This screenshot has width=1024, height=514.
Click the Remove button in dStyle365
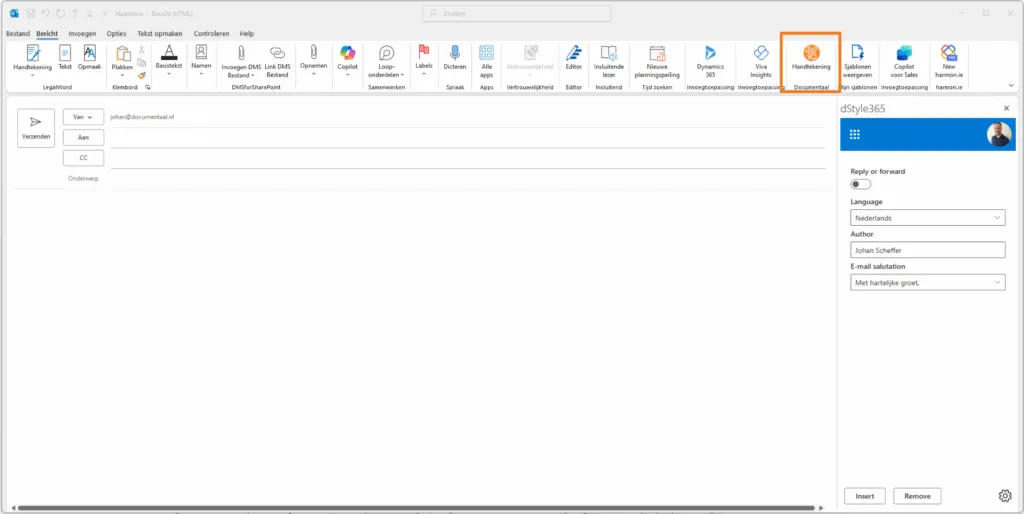918,496
